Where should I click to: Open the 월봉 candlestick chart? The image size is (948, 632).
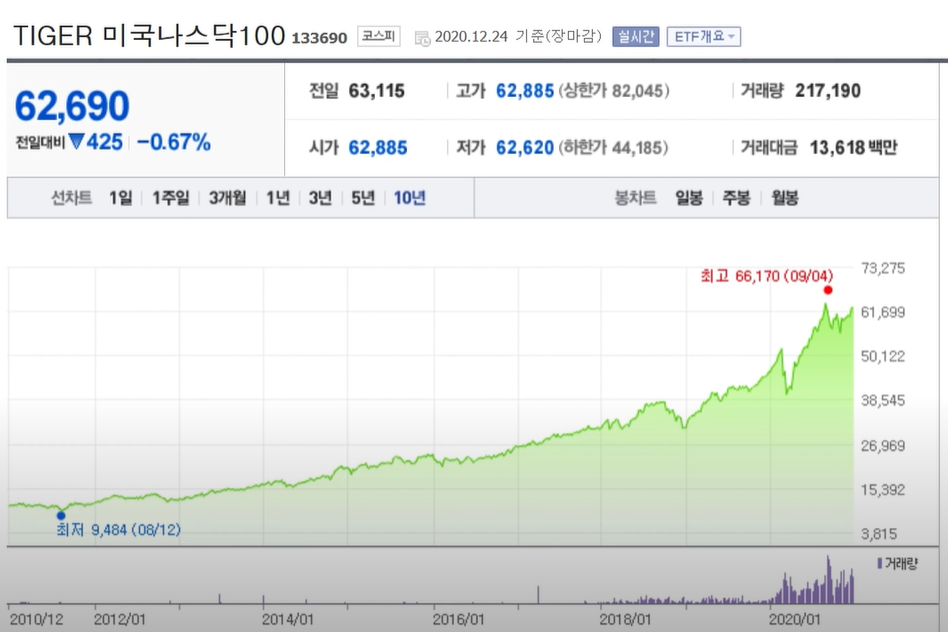point(785,198)
